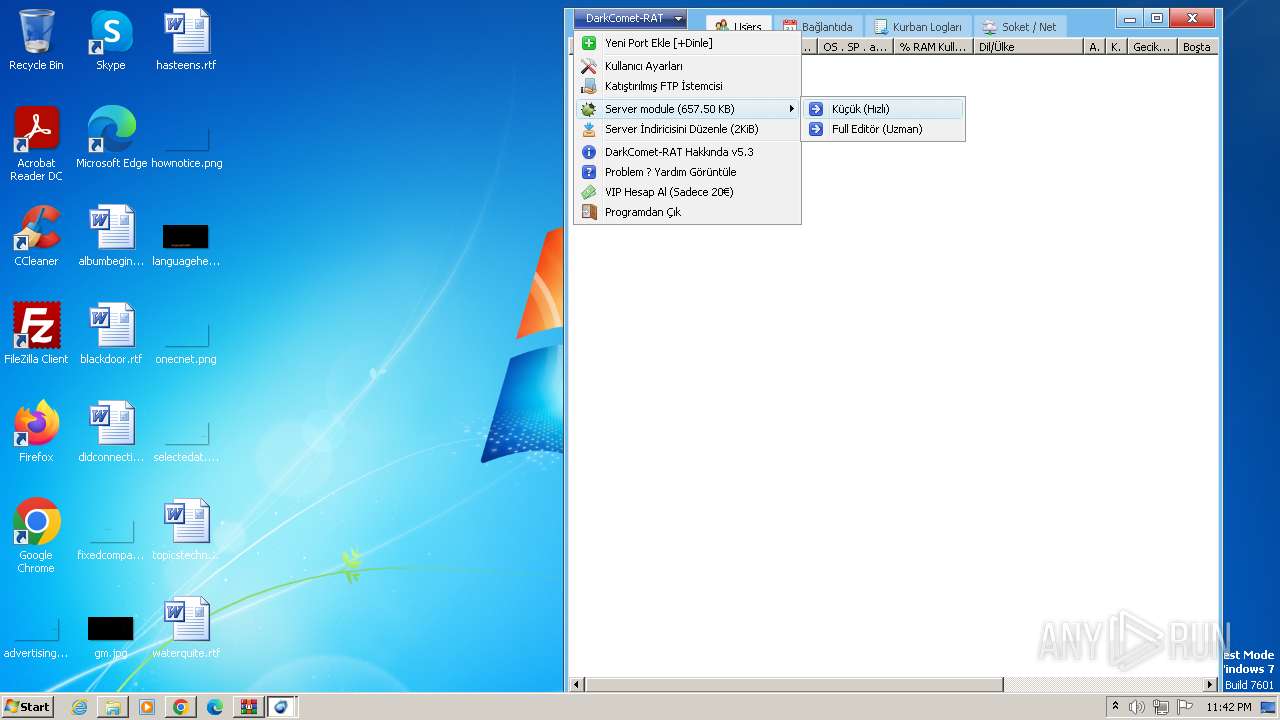Viewport: 1280px width, 720px height.
Task: Choose Programdan Çık to exit
Action: (687, 212)
